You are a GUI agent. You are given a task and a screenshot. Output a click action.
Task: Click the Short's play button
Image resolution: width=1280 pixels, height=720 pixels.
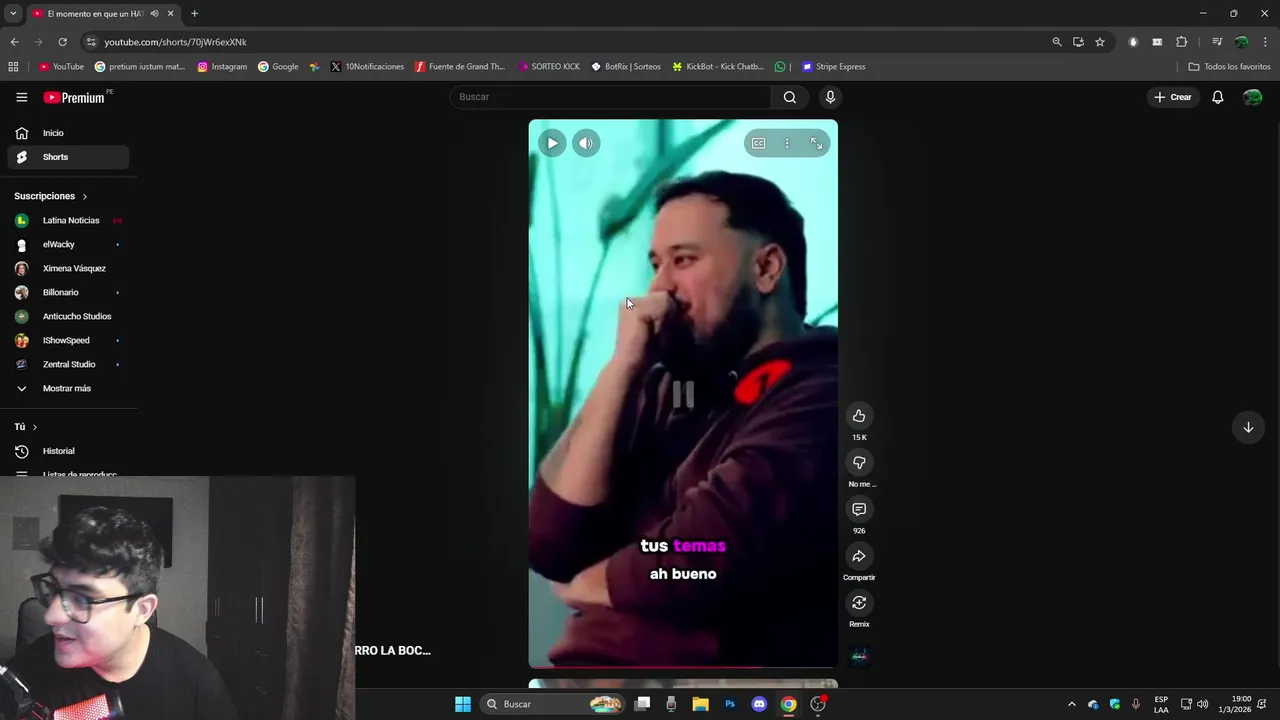tap(552, 143)
